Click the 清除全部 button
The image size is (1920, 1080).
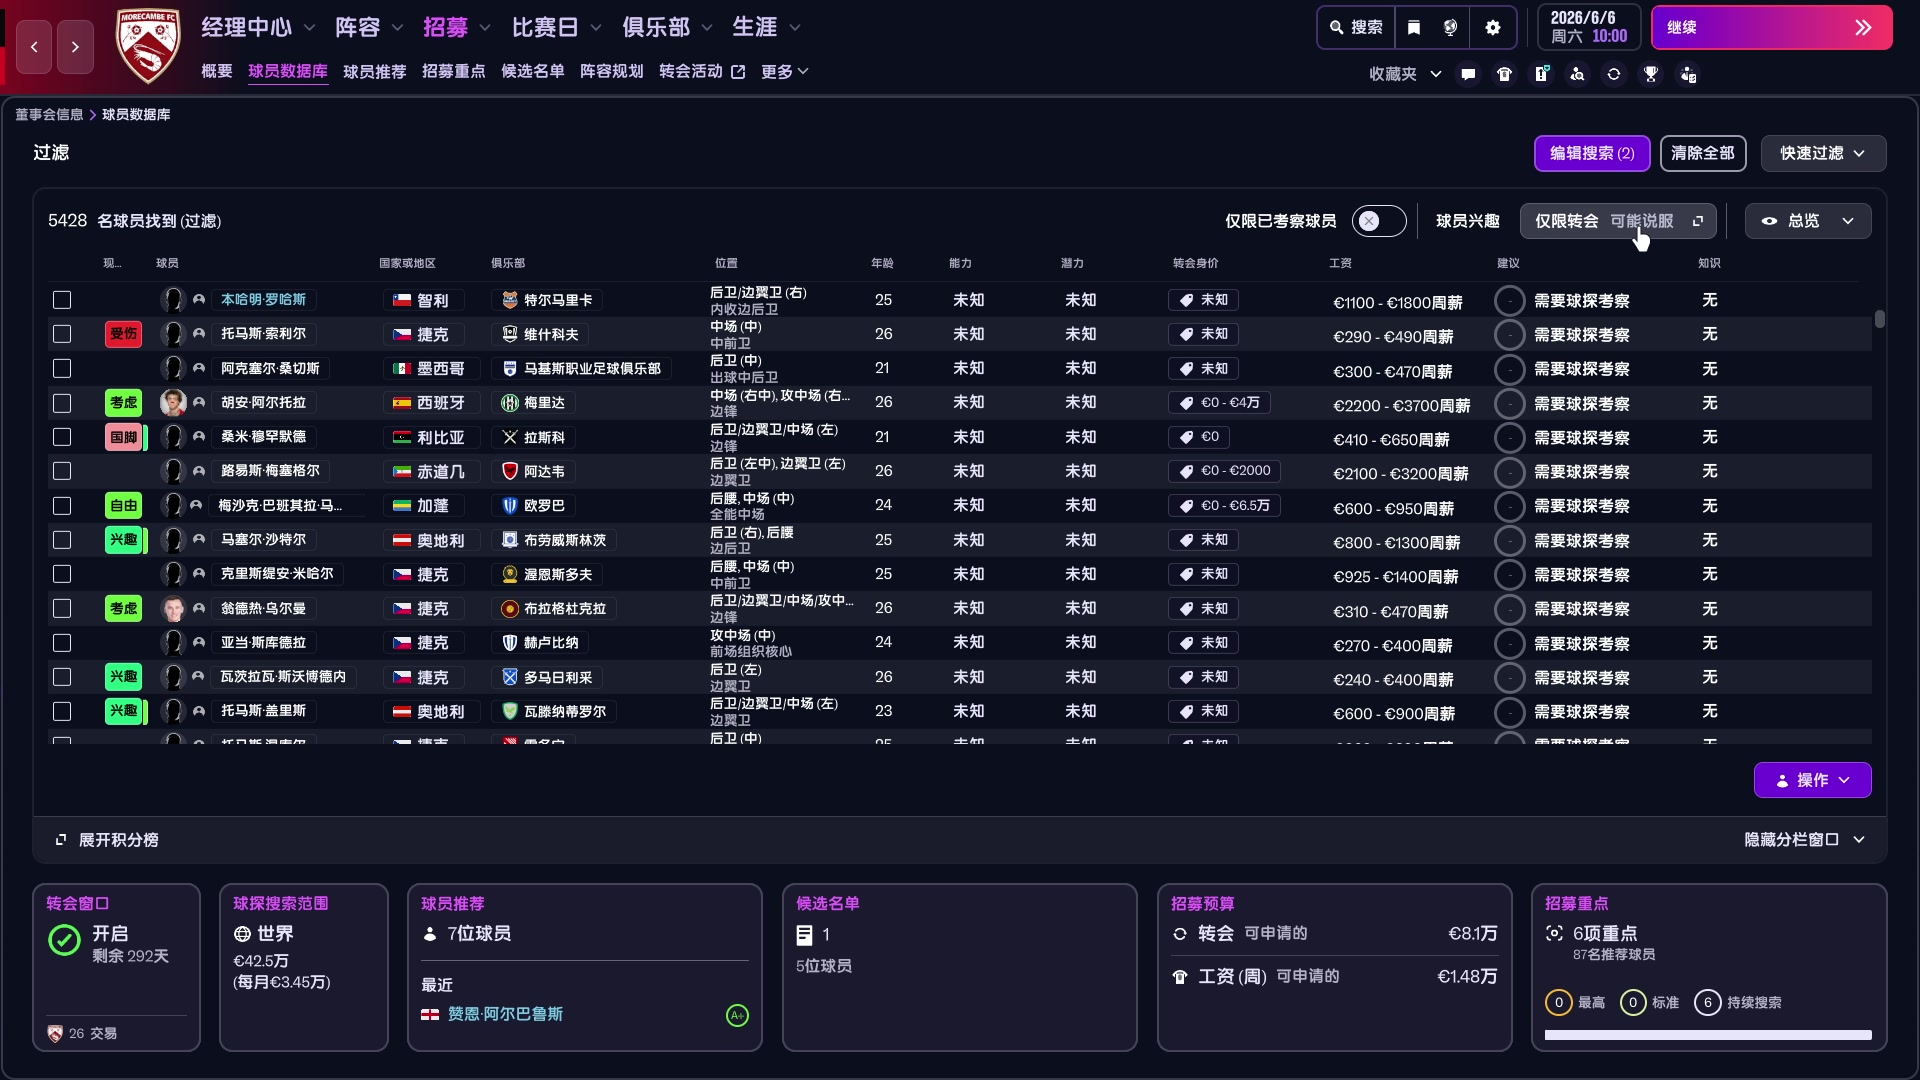[x=1703, y=153]
